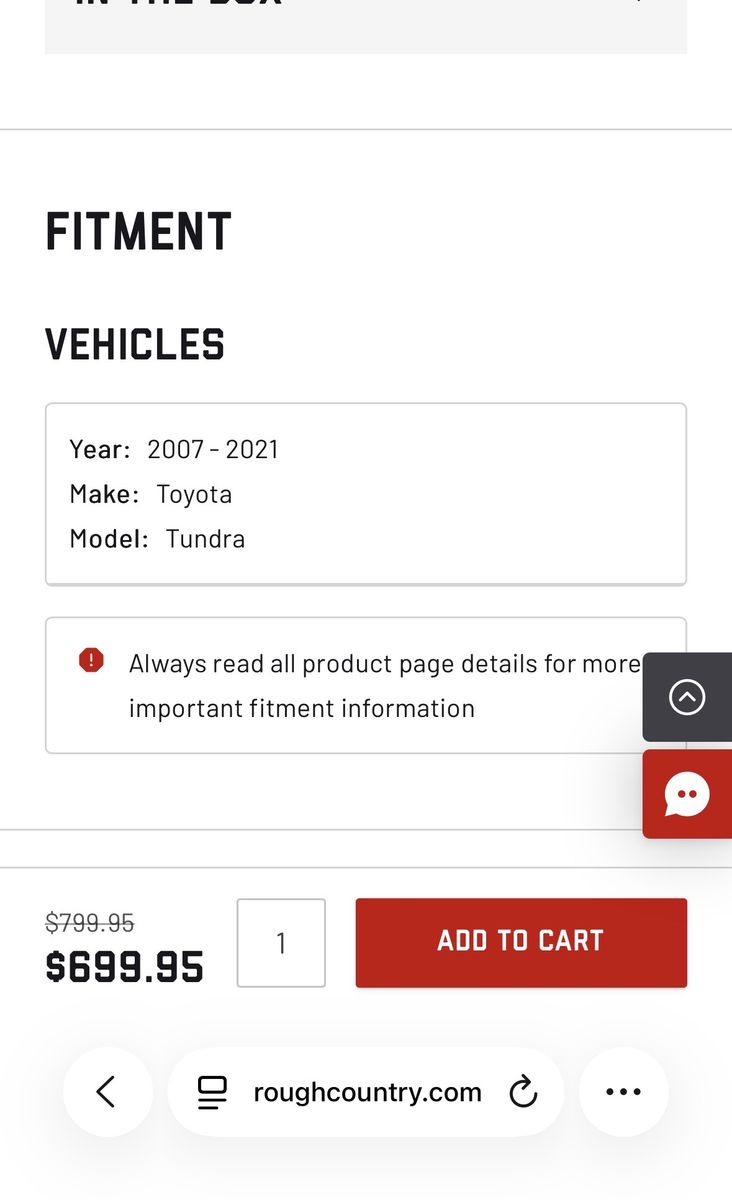Tap the $699.95 sale price
Image resolution: width=732 pixels, height=1200 pixels.
pos(125,967)
